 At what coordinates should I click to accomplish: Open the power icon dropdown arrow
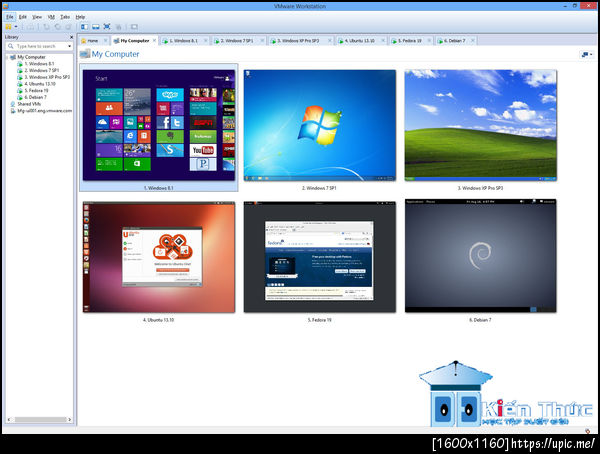(16, 27)
